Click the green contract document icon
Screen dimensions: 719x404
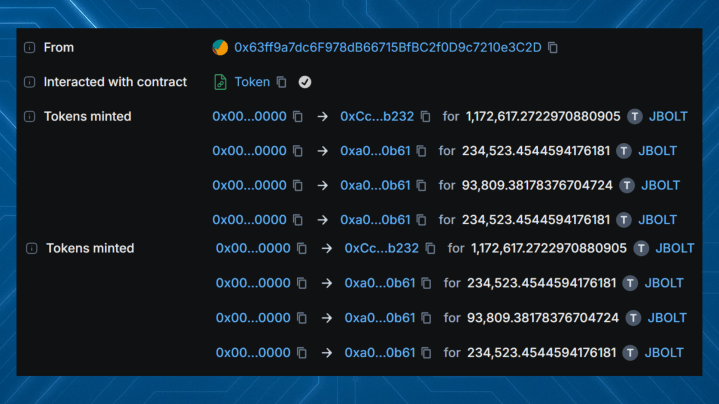(220, 82)
